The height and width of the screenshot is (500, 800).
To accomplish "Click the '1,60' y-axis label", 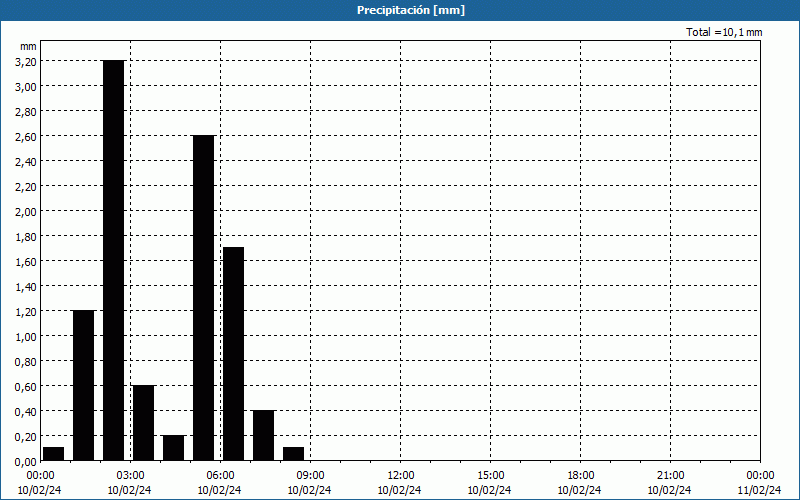I will 26,261.
